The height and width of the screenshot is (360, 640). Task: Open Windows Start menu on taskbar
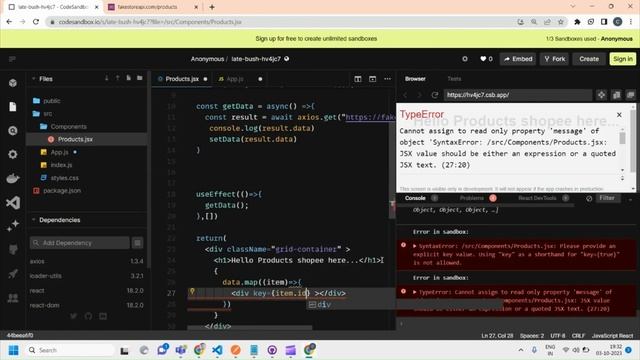[13, 350]
